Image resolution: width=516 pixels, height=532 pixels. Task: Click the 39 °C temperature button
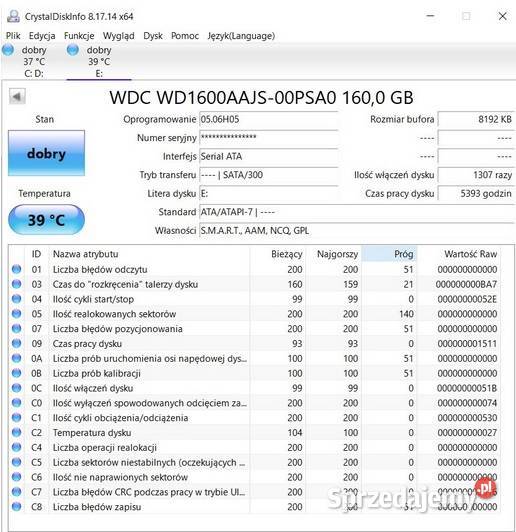(46, 220)
